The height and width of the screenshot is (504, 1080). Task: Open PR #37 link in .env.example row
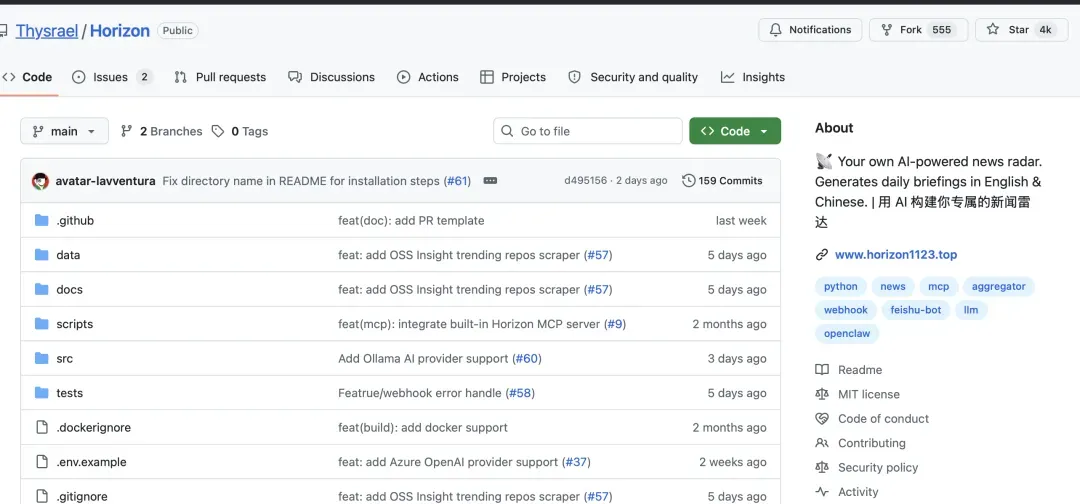click(x=576, y=462)
